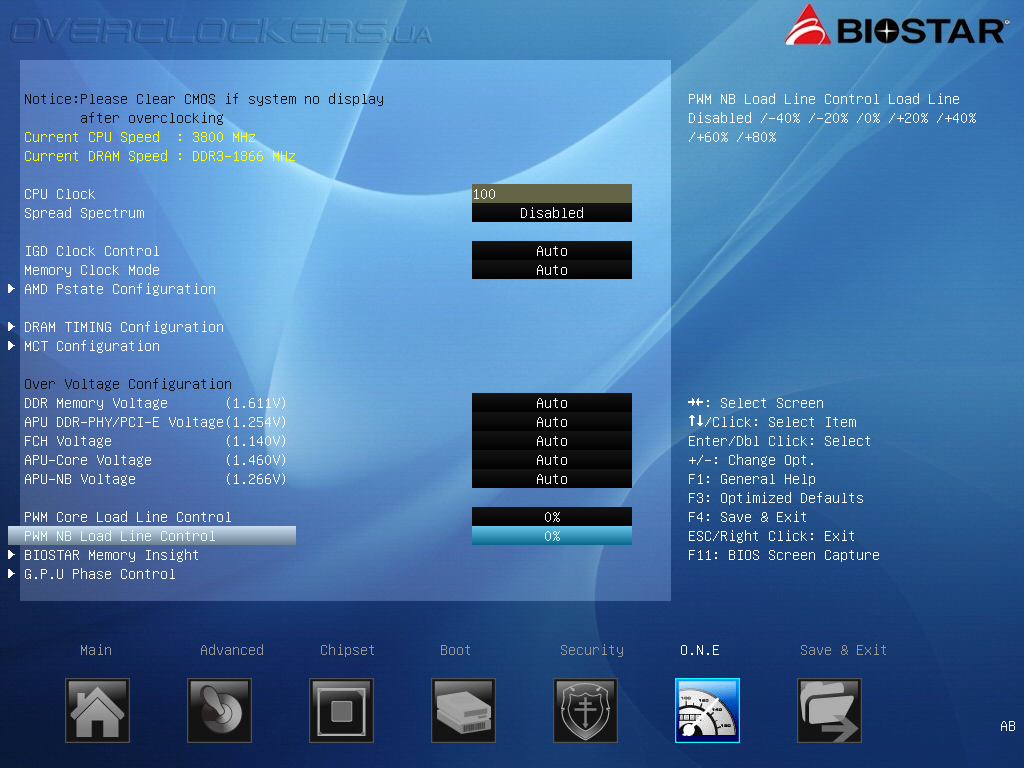Image resolution: width=1024 pixels, height=768 pixels.
Task: Click the Current CPU Speed 3800 MHz text
Action: click(x=140, y=137)
